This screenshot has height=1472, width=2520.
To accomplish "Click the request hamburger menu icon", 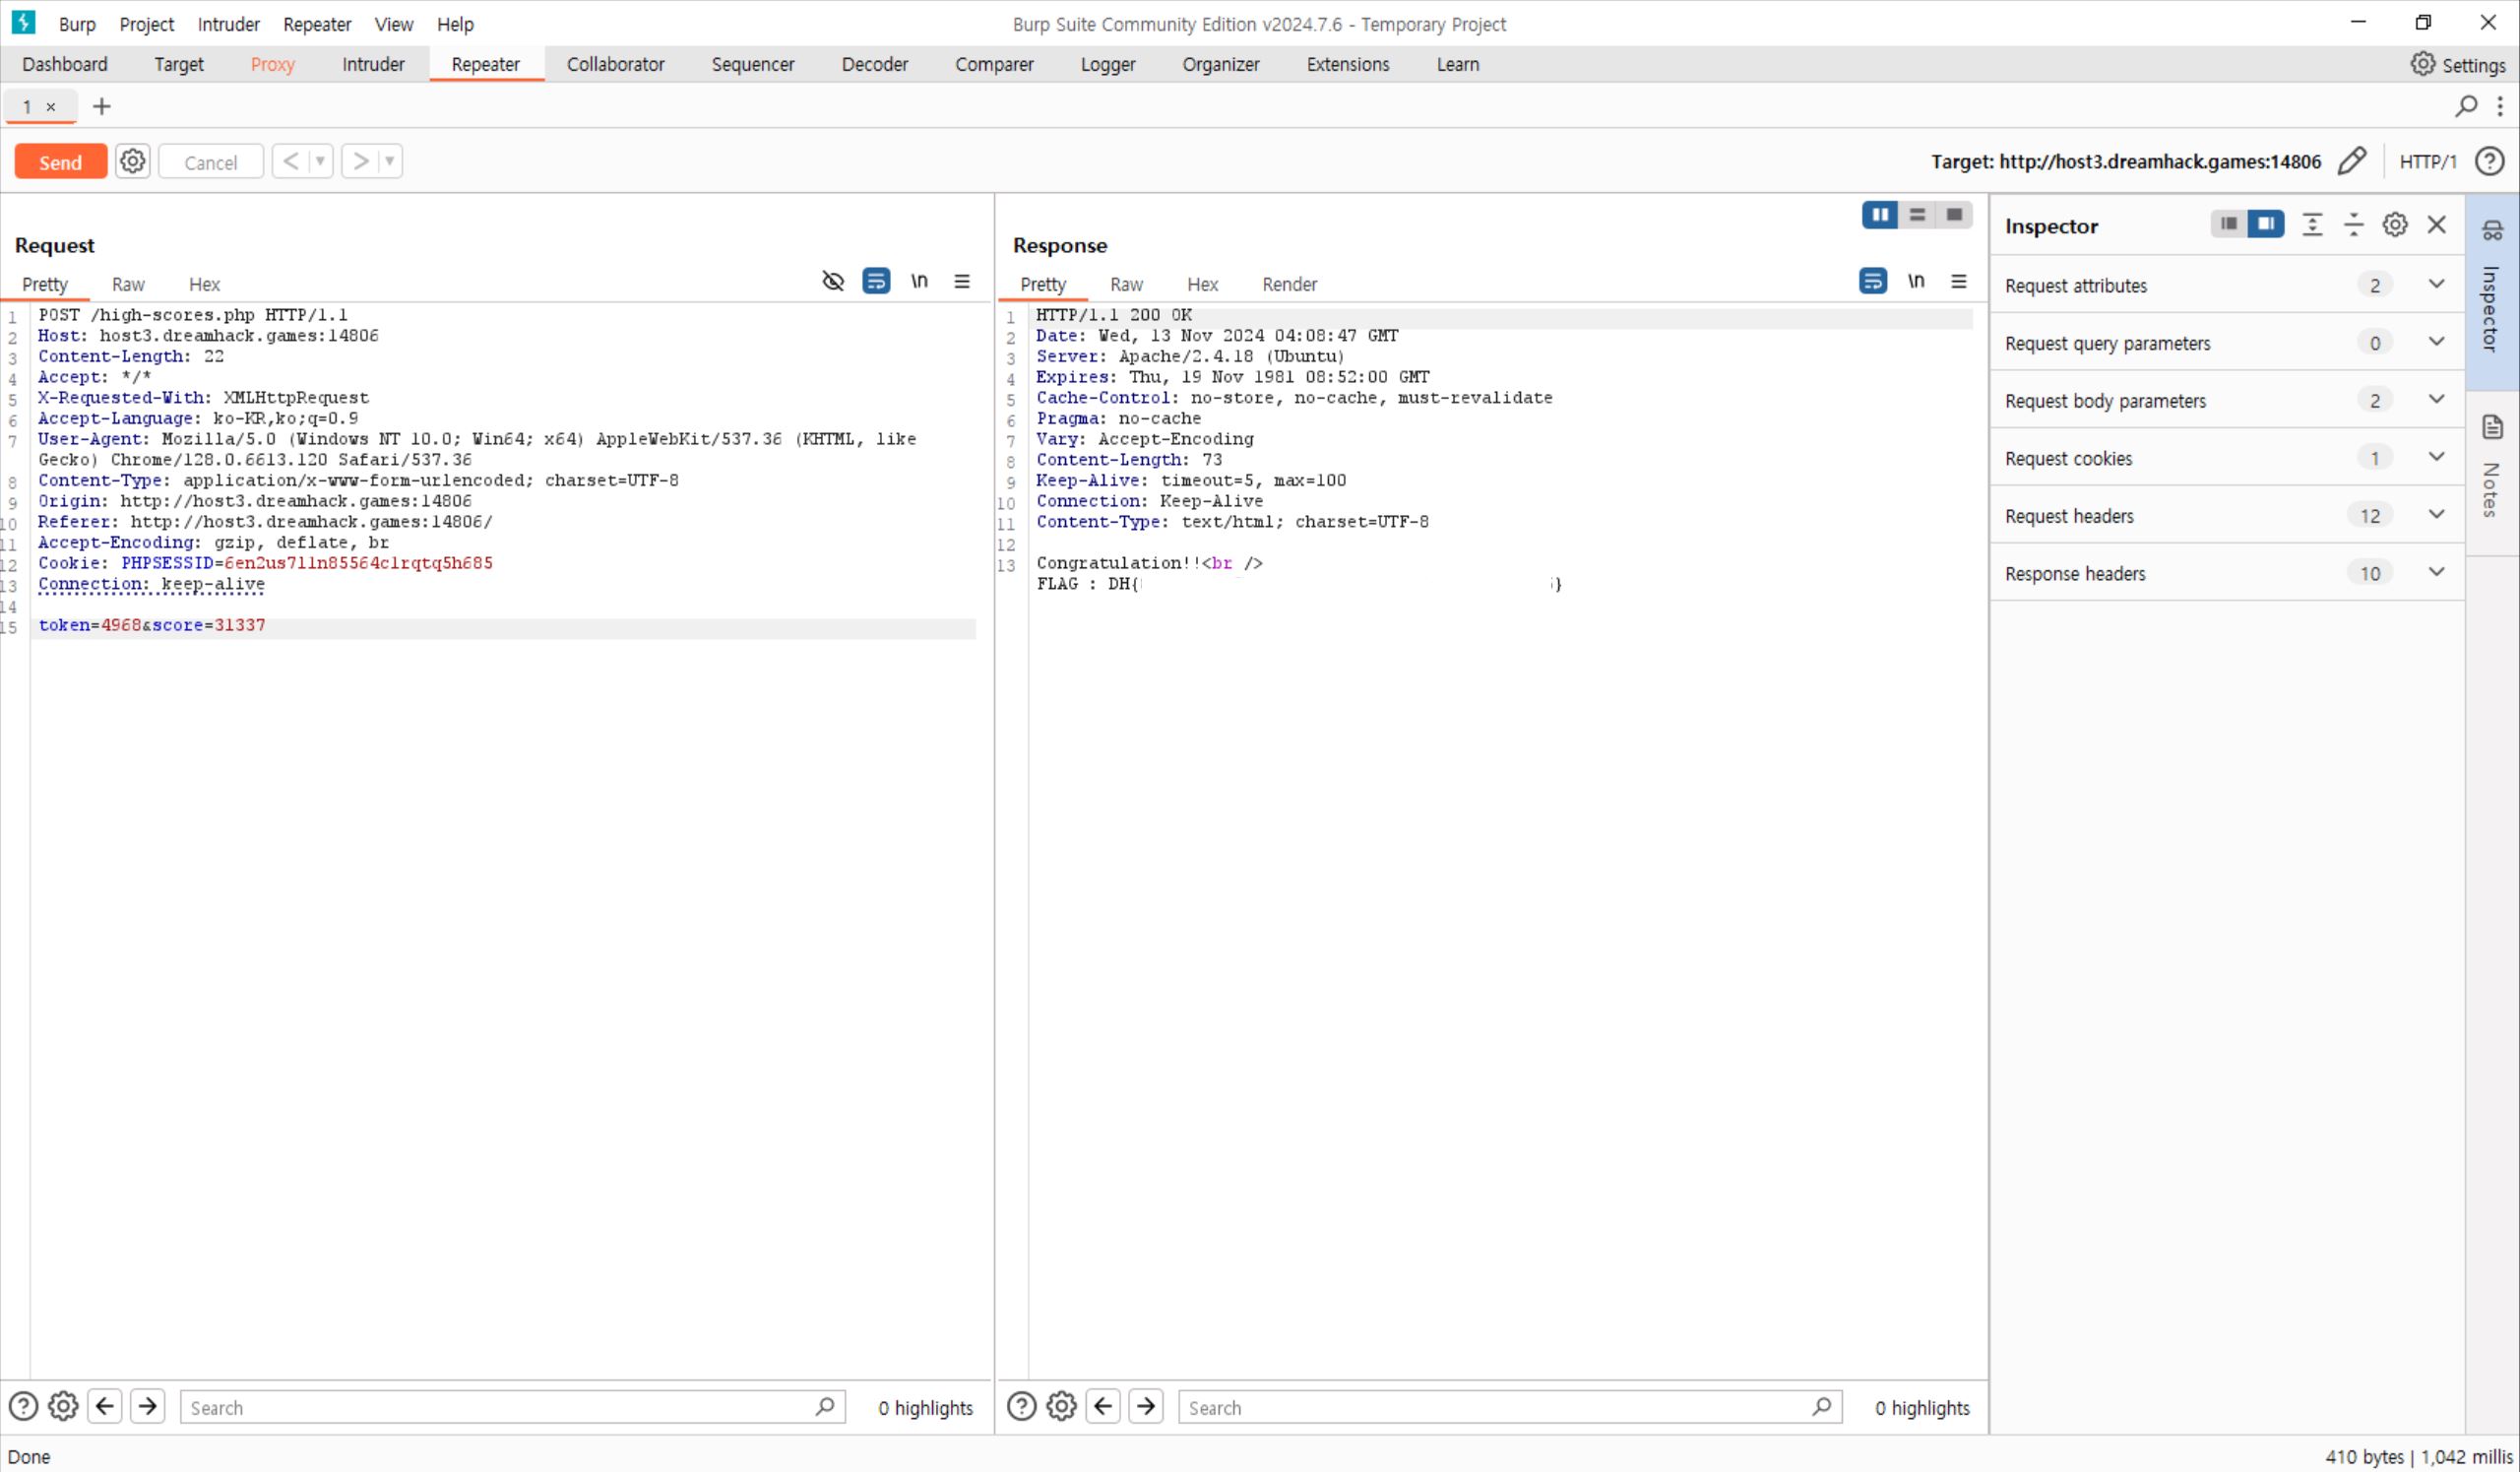I will point(962,282).
